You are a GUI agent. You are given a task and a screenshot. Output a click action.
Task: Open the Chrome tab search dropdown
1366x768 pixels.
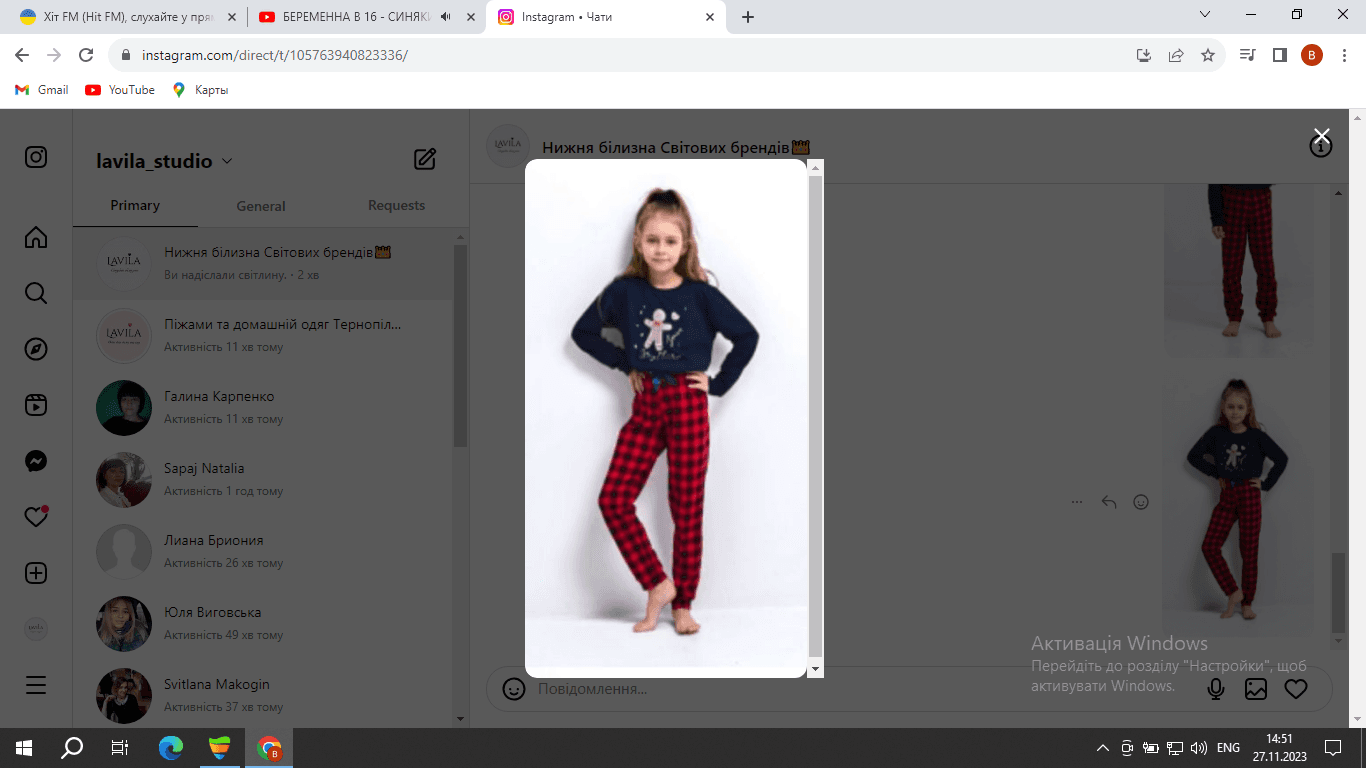click(1204, 15)
